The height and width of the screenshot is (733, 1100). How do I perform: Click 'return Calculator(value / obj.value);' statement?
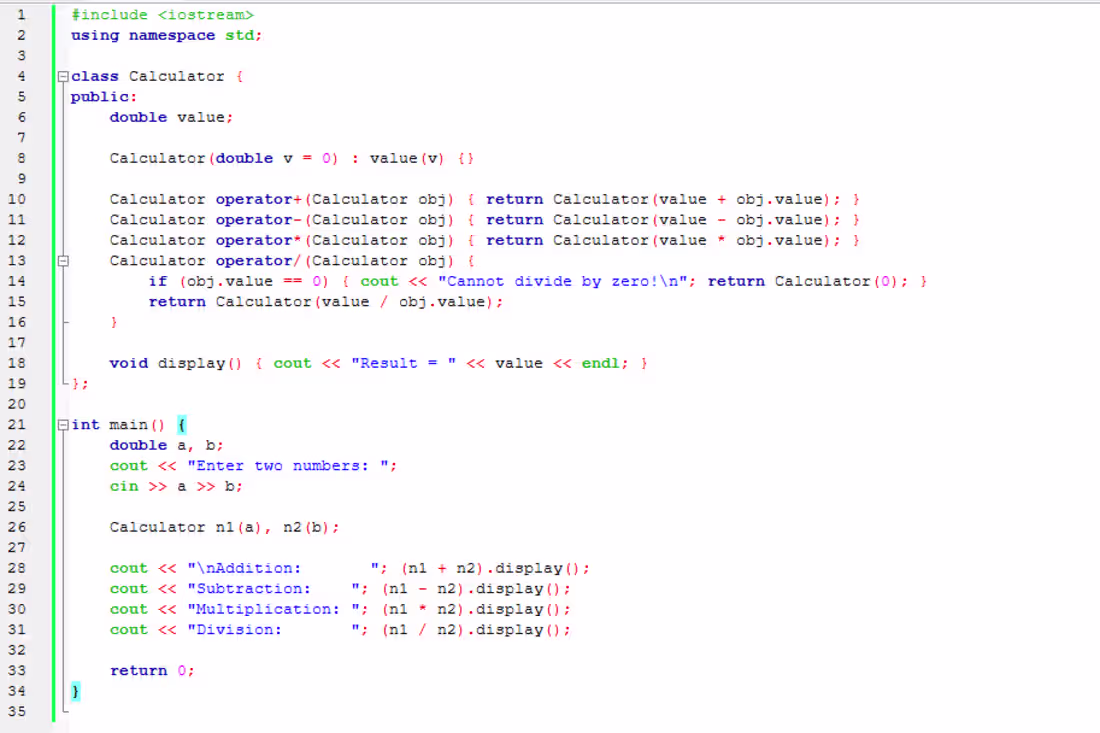click(x=326, y=302)
